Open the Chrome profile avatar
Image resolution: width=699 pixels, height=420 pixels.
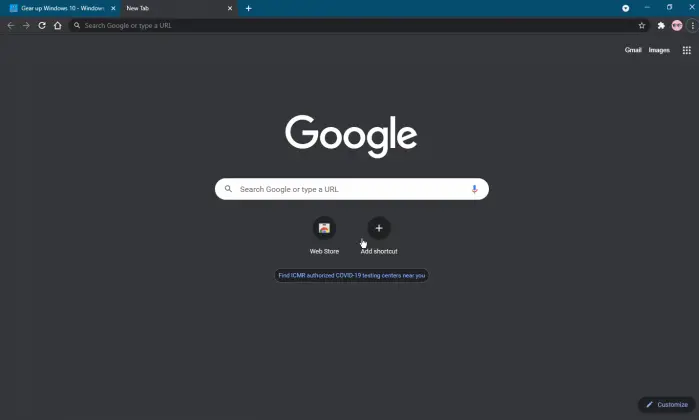pos(677,25)
